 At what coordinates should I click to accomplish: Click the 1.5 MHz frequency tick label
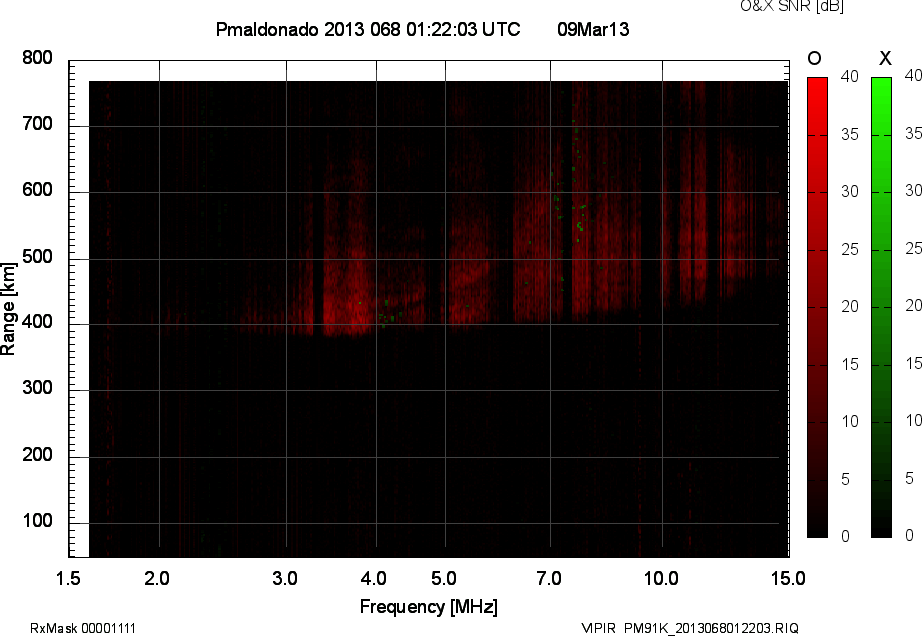[x=69, y=577]
